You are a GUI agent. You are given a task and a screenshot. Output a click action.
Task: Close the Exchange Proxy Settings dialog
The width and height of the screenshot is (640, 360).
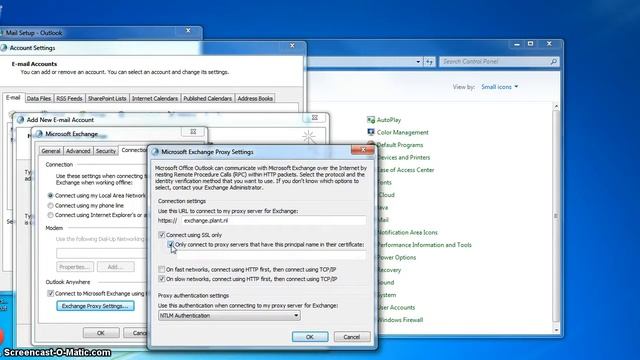click(x=362, y=150)
